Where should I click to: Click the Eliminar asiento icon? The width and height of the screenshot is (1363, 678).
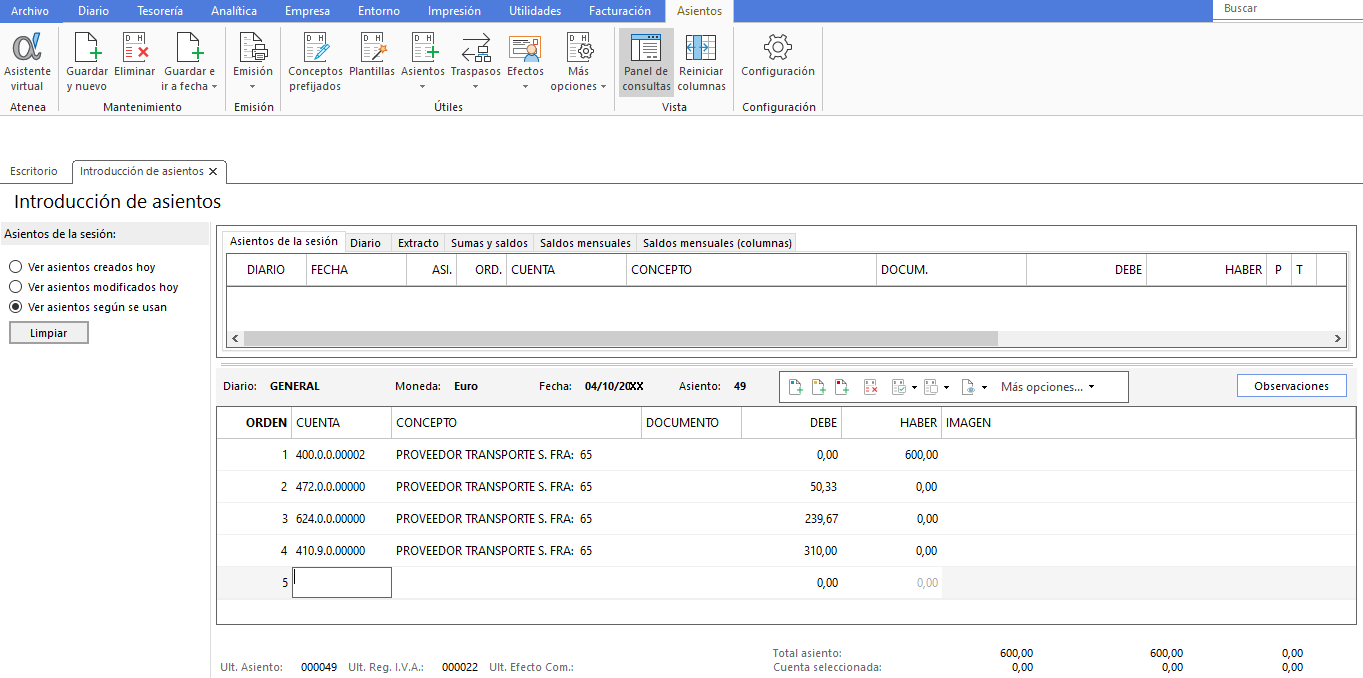point(135,48)
